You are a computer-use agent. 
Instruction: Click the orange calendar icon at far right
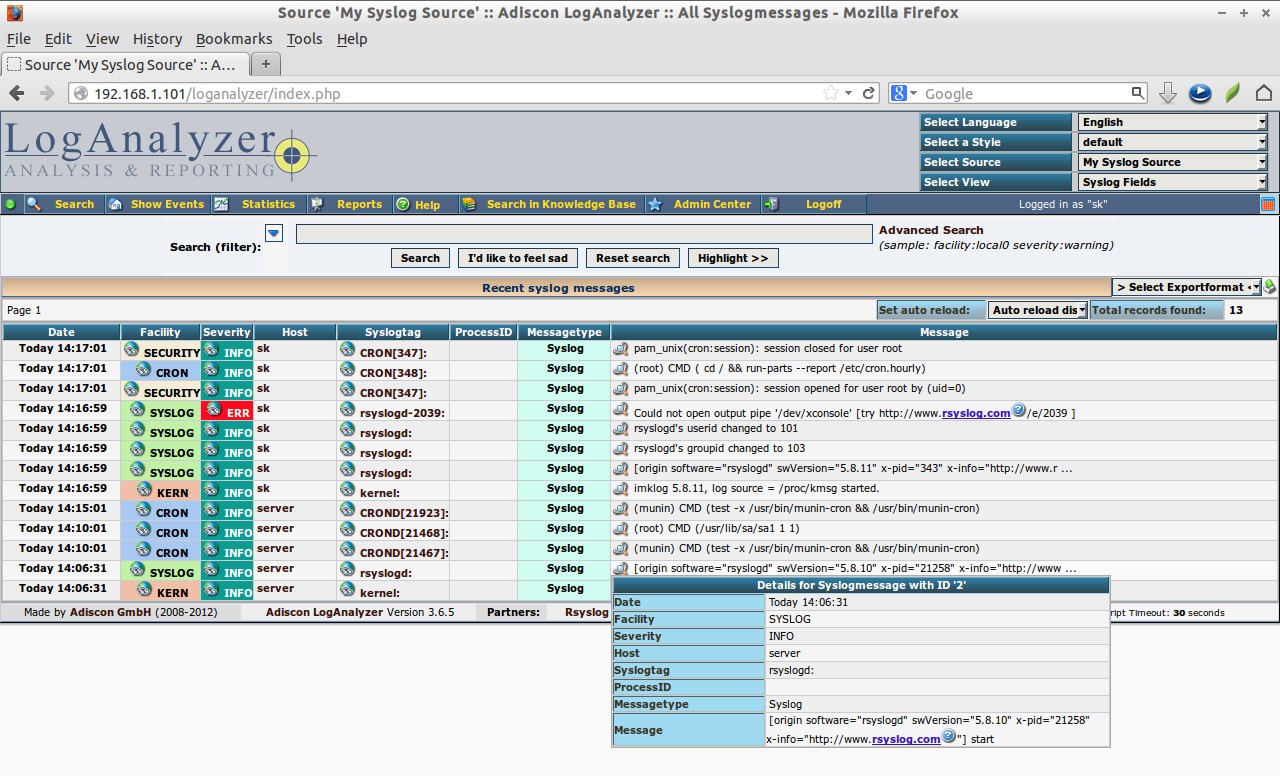(1268, 204)
